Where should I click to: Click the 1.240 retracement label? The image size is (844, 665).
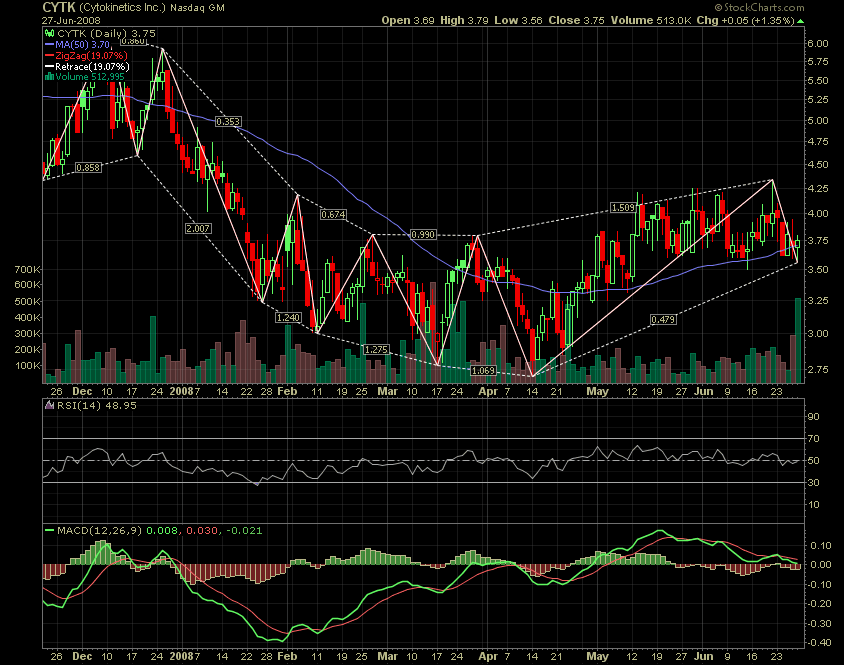[x=288, y=318]
